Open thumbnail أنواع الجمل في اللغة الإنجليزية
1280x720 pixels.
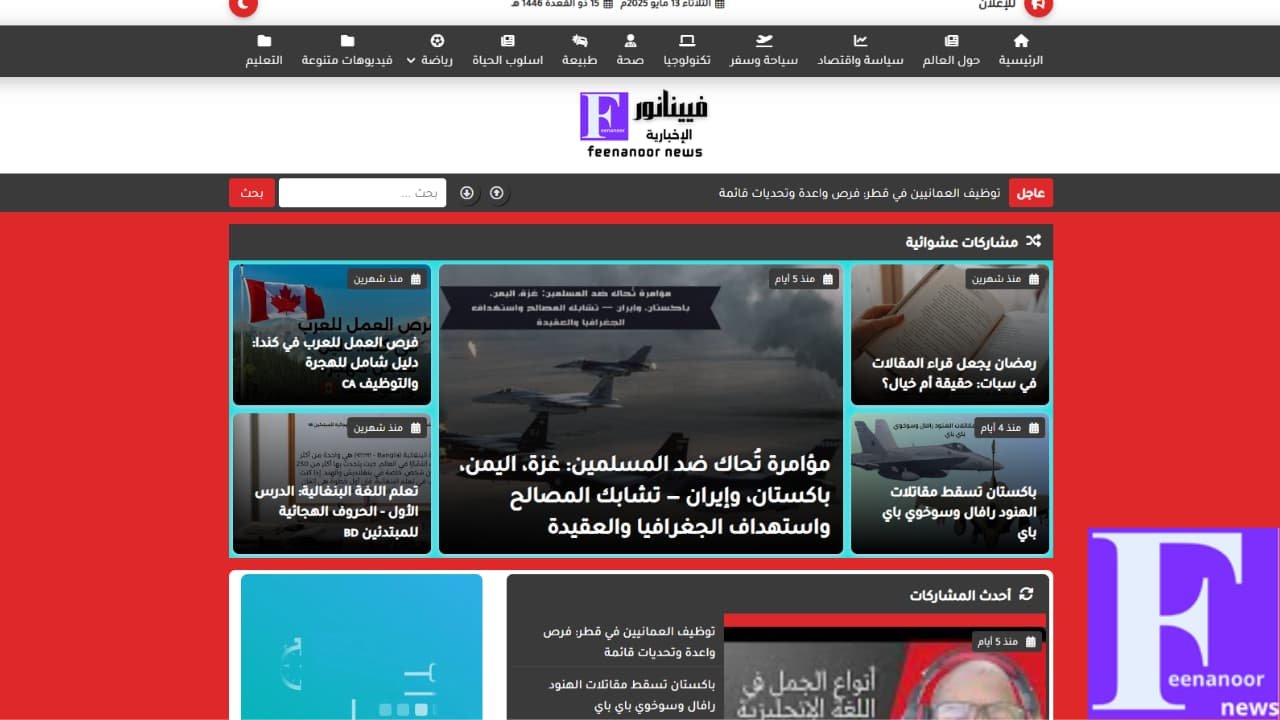[x=884, y=667]
